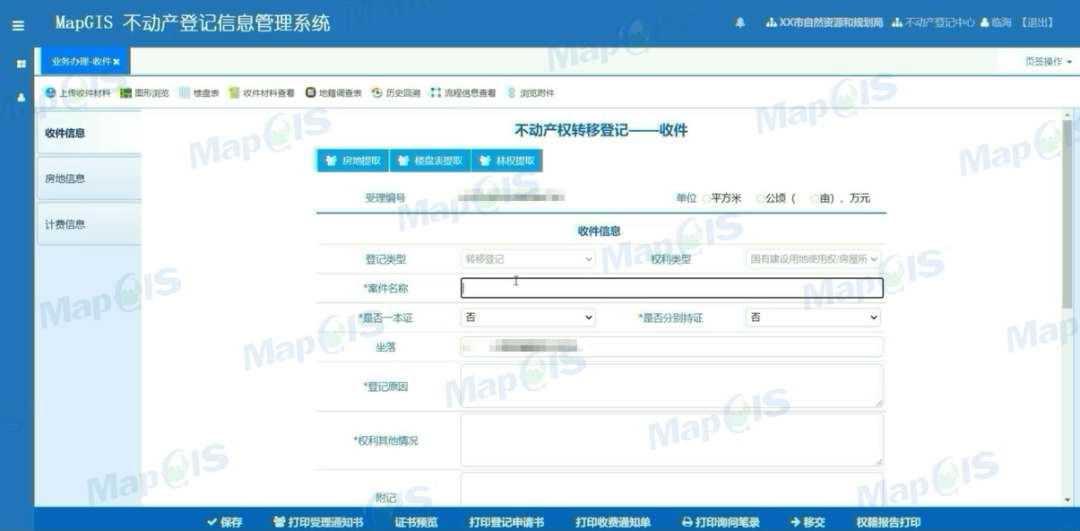Image resolution: width=1080 pixels, height=531 pixels.
Task: Open 登记类型 dropdown
Action: (528, 259)
